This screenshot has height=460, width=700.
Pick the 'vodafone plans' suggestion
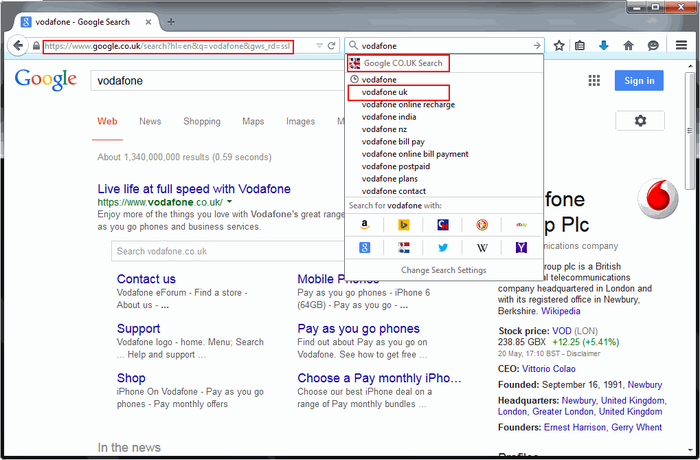pos(444,179)
